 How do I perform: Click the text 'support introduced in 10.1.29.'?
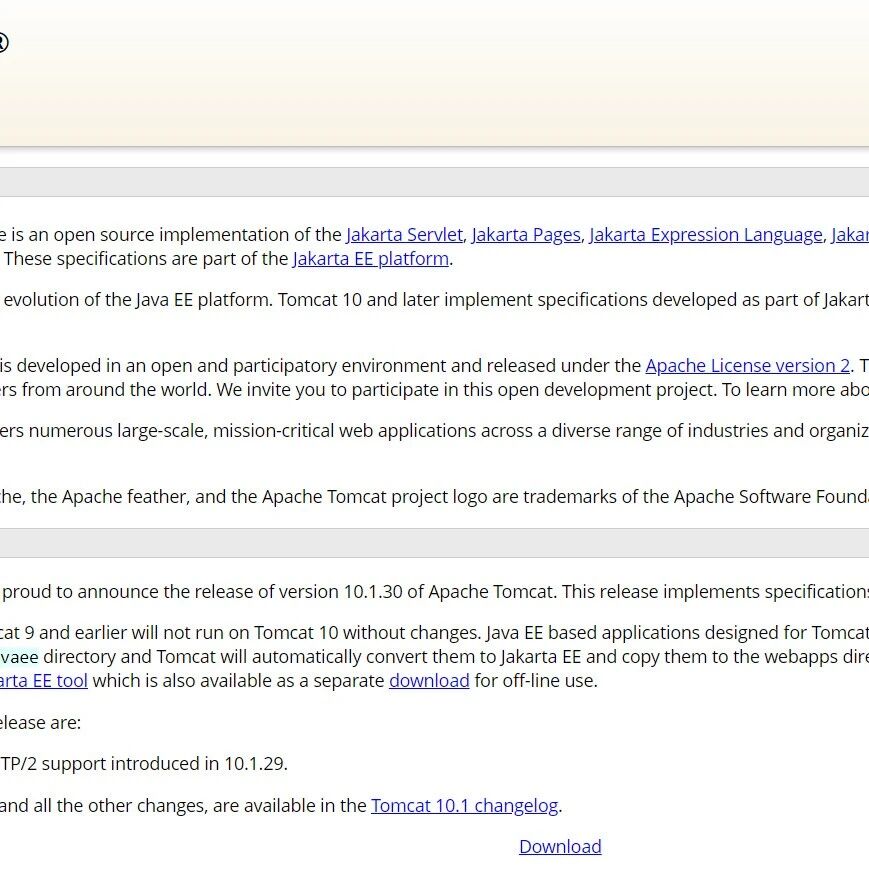click(165, 763)
